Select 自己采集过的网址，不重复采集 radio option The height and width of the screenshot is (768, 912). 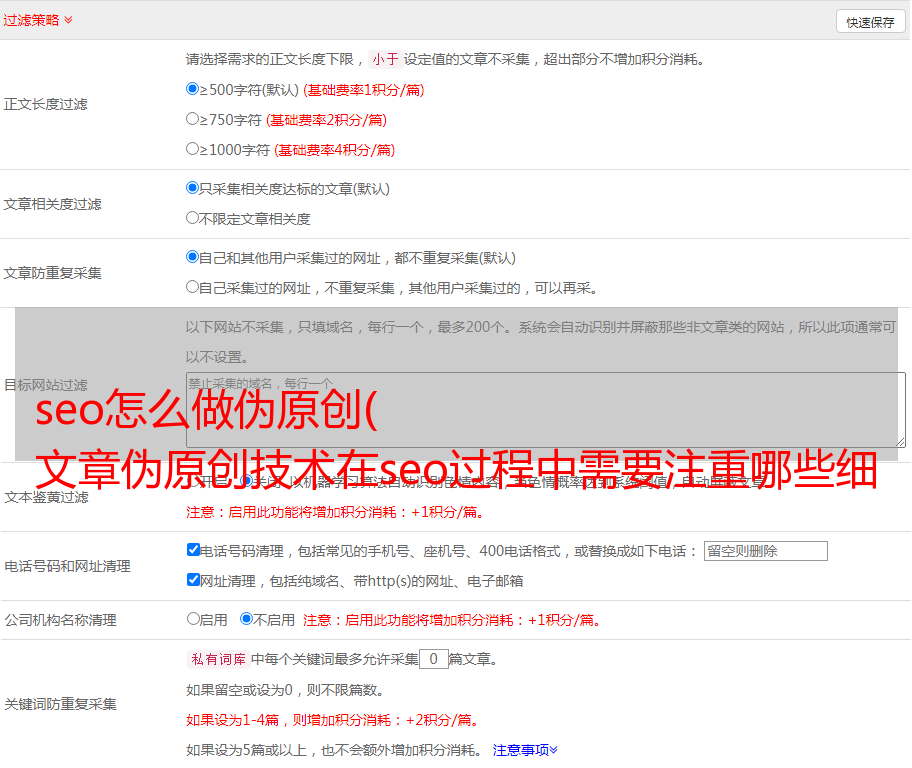pyautogui.click(x=192, y=287)
